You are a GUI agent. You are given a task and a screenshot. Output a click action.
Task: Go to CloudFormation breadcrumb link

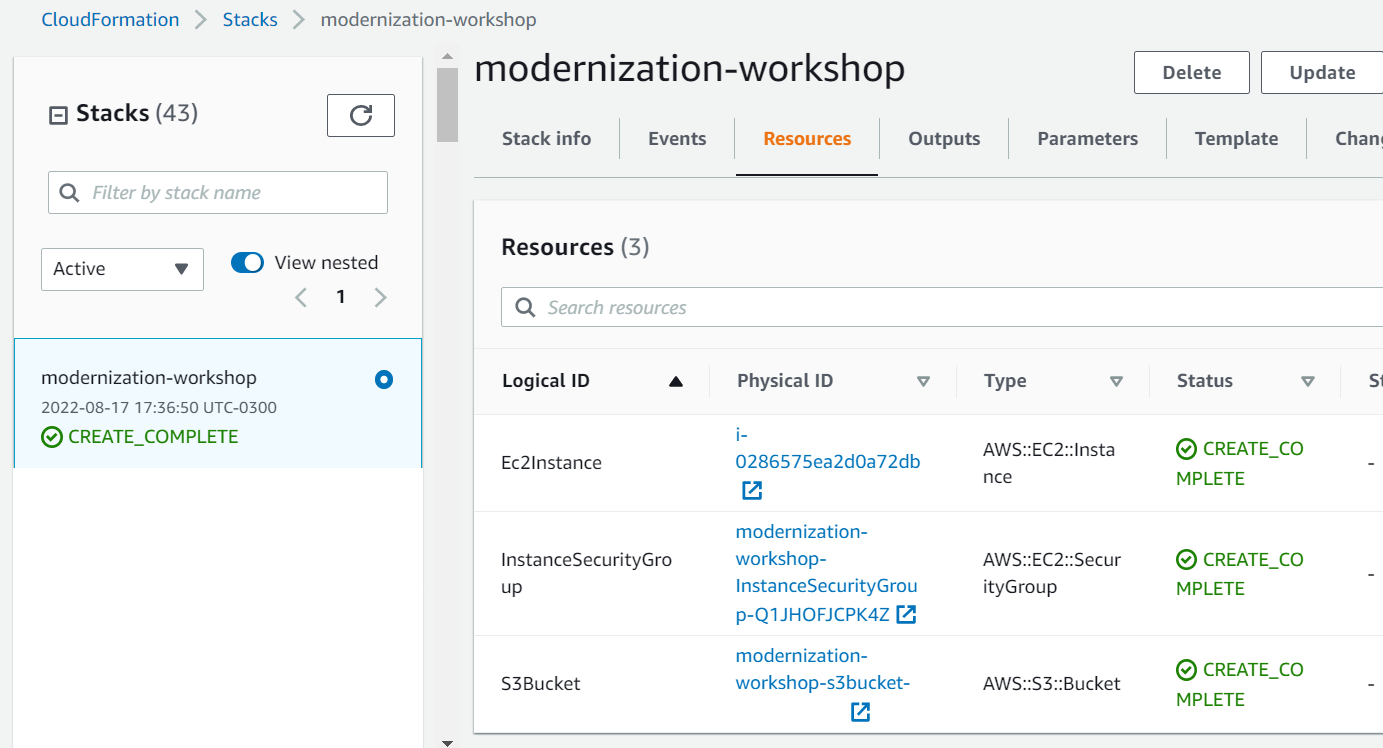[110, 19]
